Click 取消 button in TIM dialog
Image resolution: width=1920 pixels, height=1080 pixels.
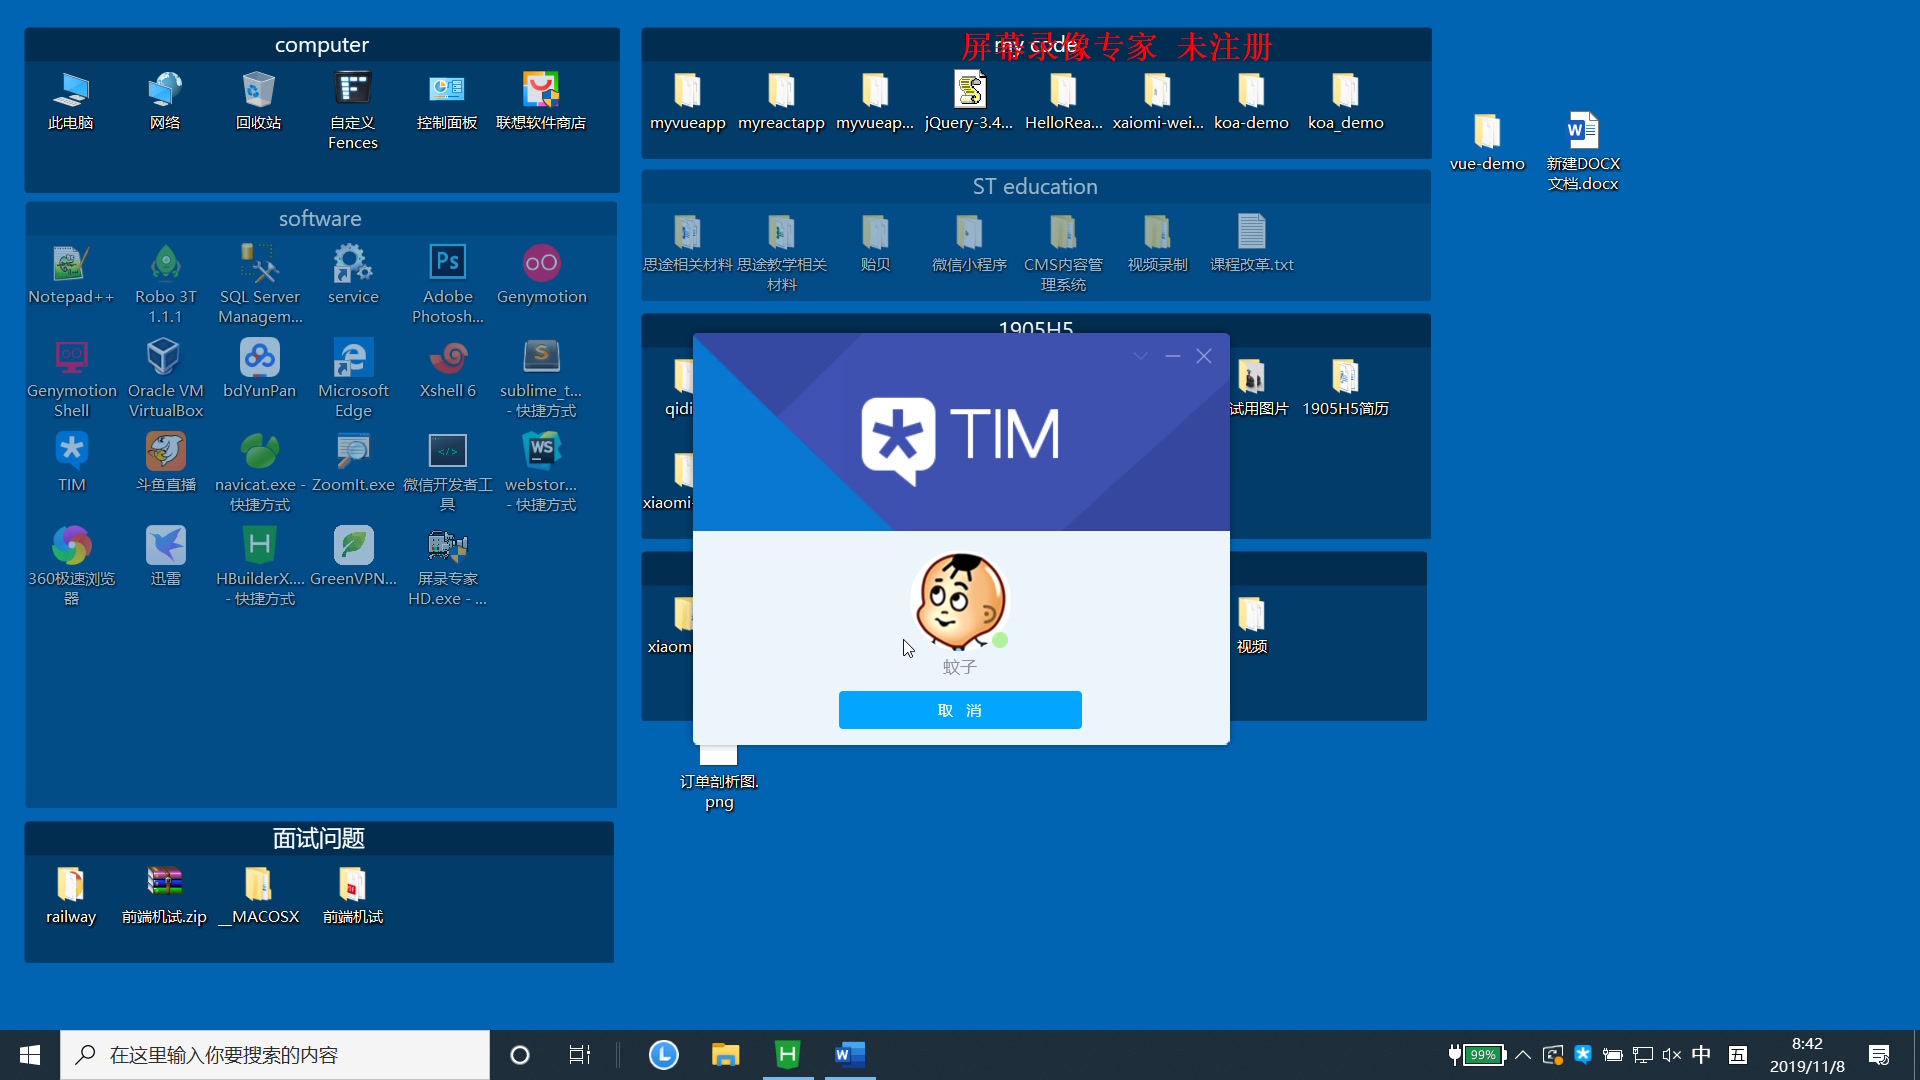959,709
